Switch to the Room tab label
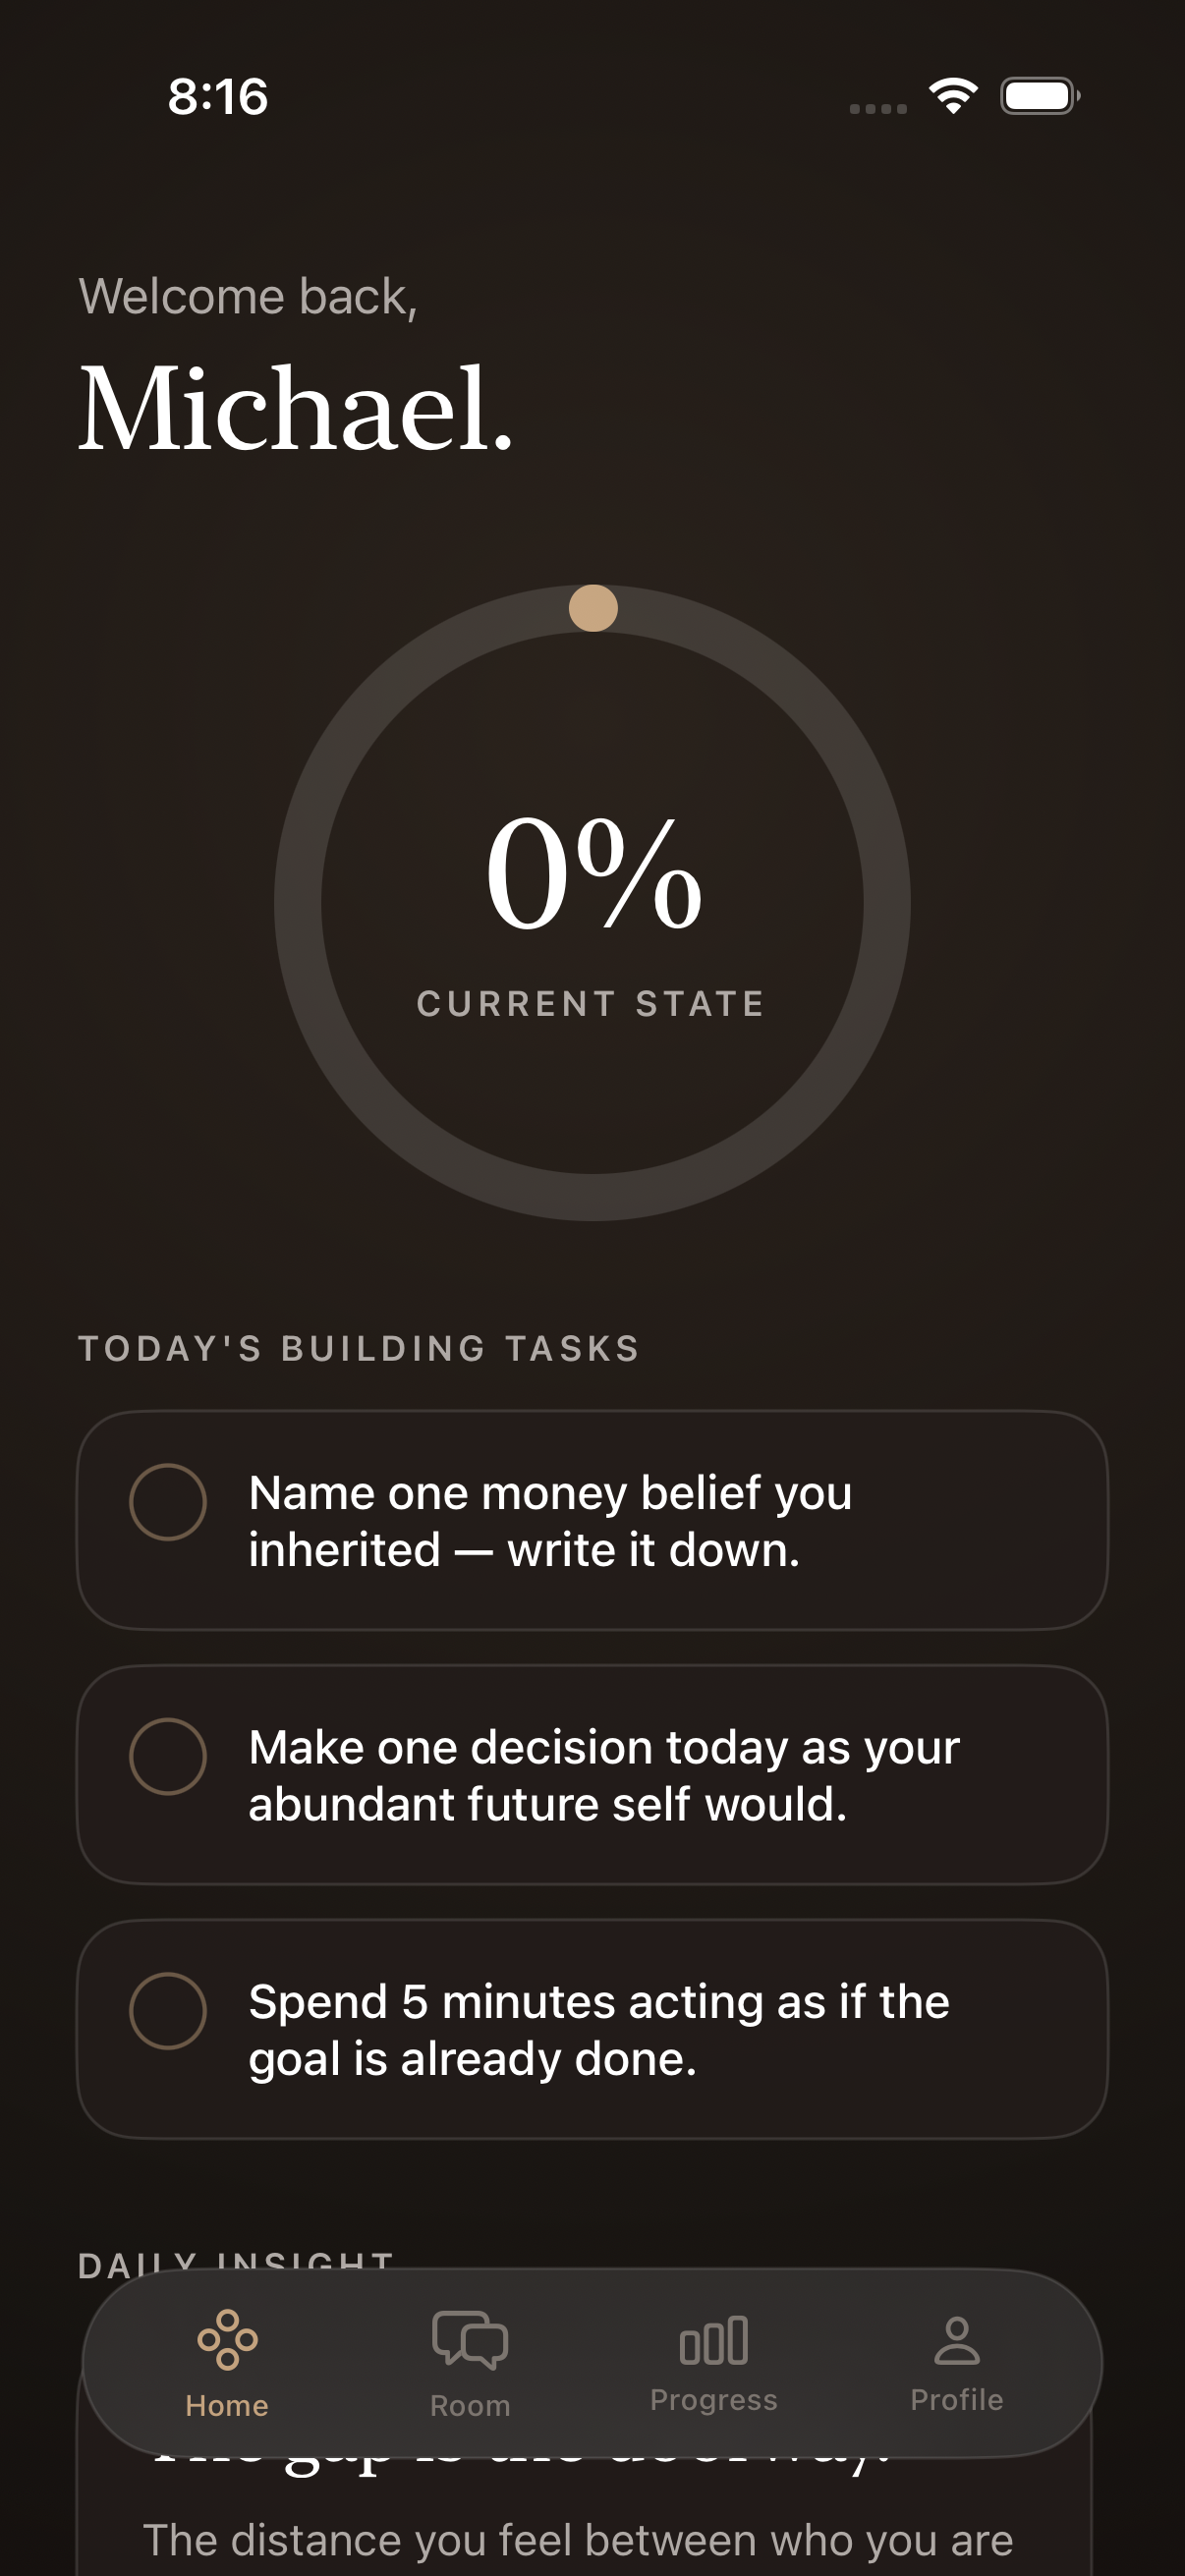1185x2576 pixels. 470,2406
